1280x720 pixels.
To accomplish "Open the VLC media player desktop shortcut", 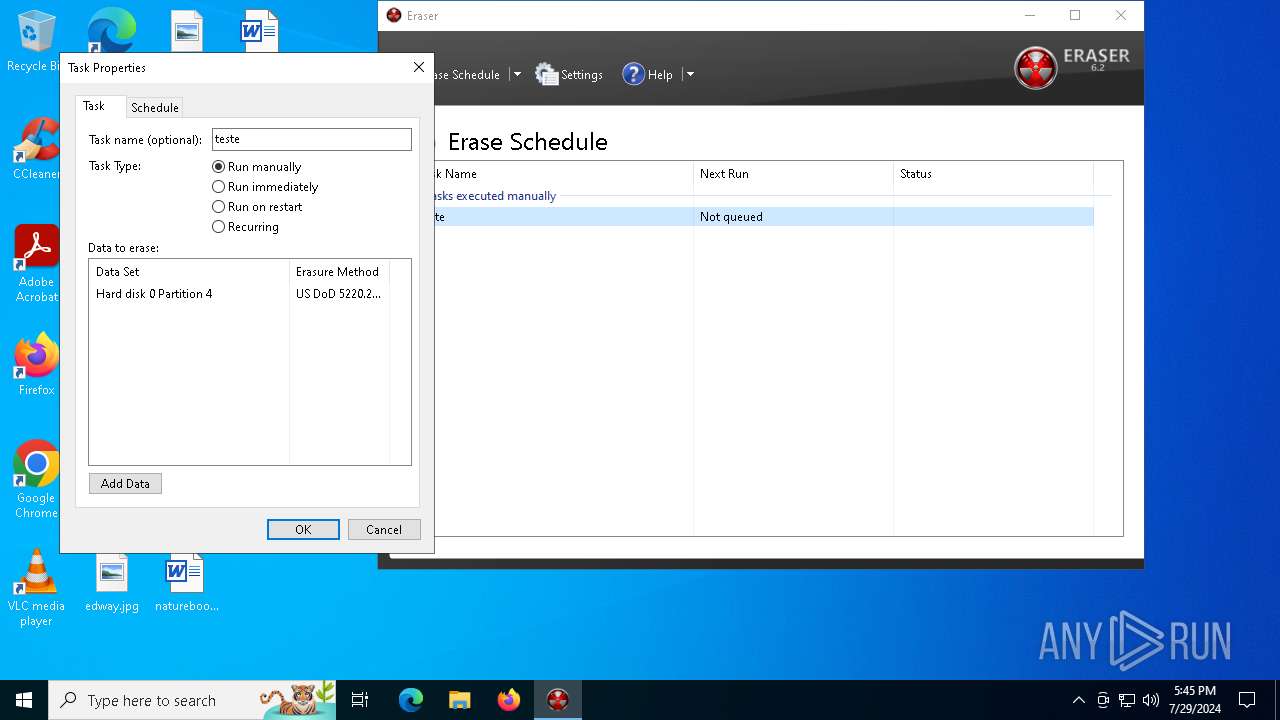I will [x=36, y=588].
